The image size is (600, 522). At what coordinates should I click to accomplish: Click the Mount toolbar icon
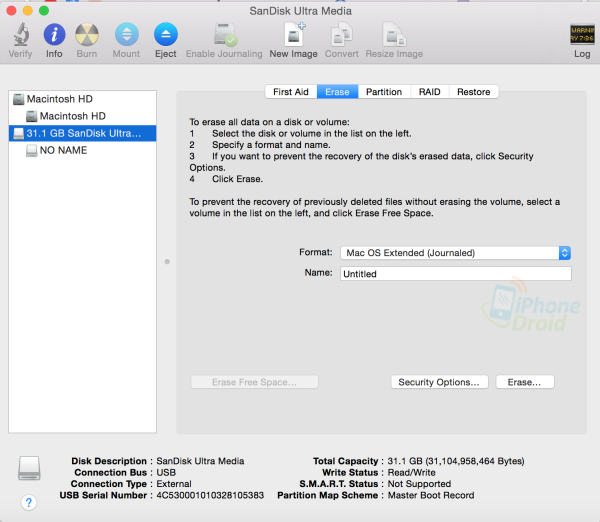126,34
